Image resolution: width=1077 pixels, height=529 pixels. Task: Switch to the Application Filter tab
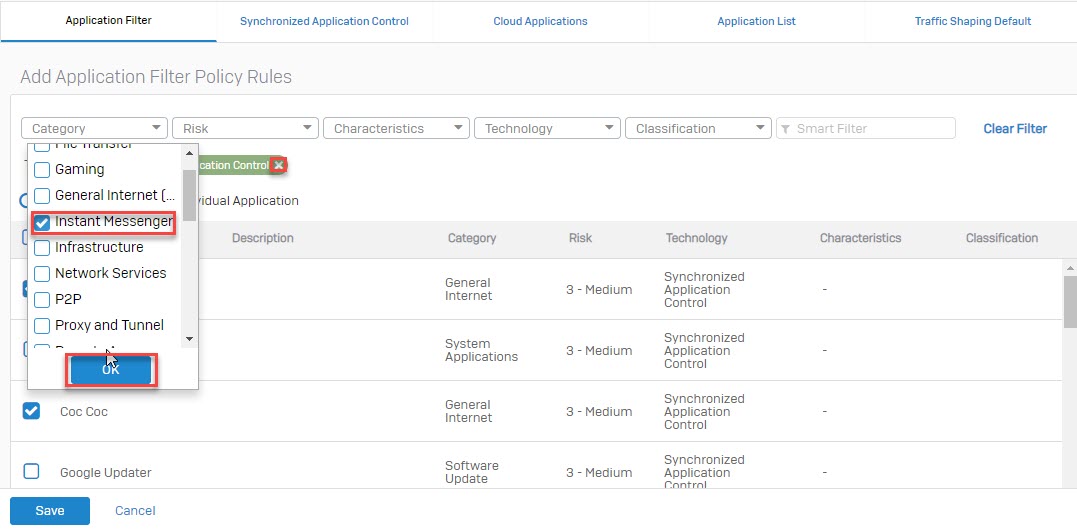(109, 21)
